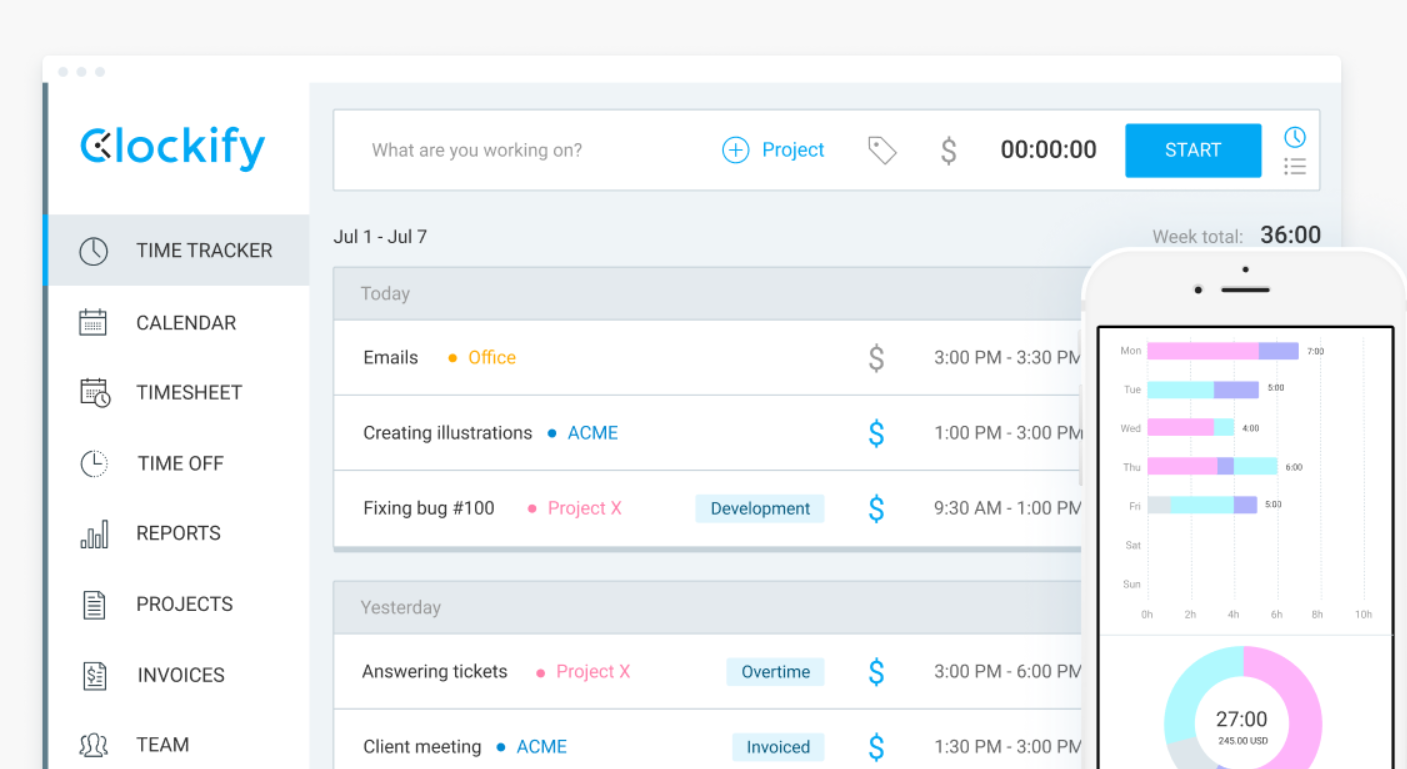This screenshot has width=1407, height=769.
Task: Click the Client meeting description
Action: [x=422, y=747]
